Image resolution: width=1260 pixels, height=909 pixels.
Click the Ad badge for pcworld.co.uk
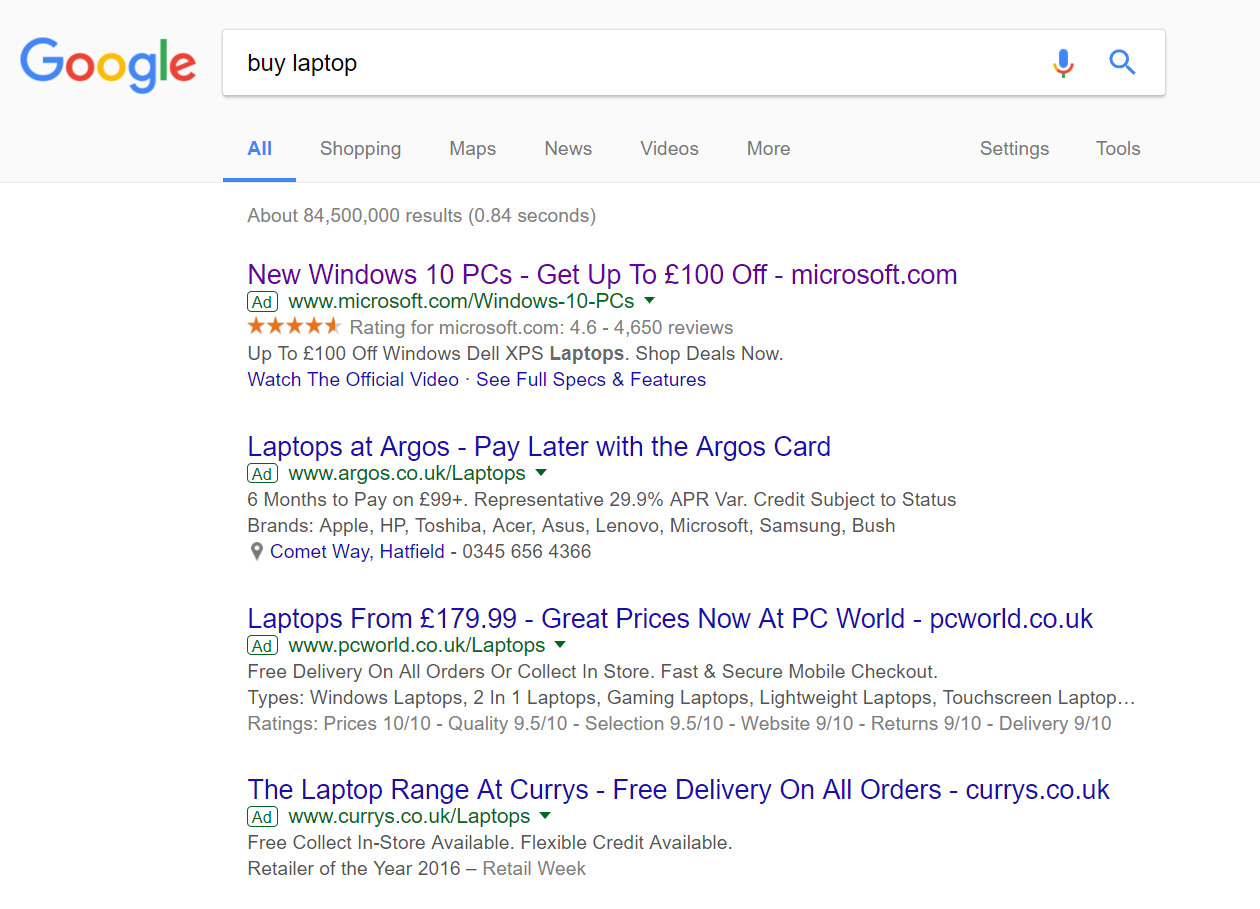pos(262,646)
